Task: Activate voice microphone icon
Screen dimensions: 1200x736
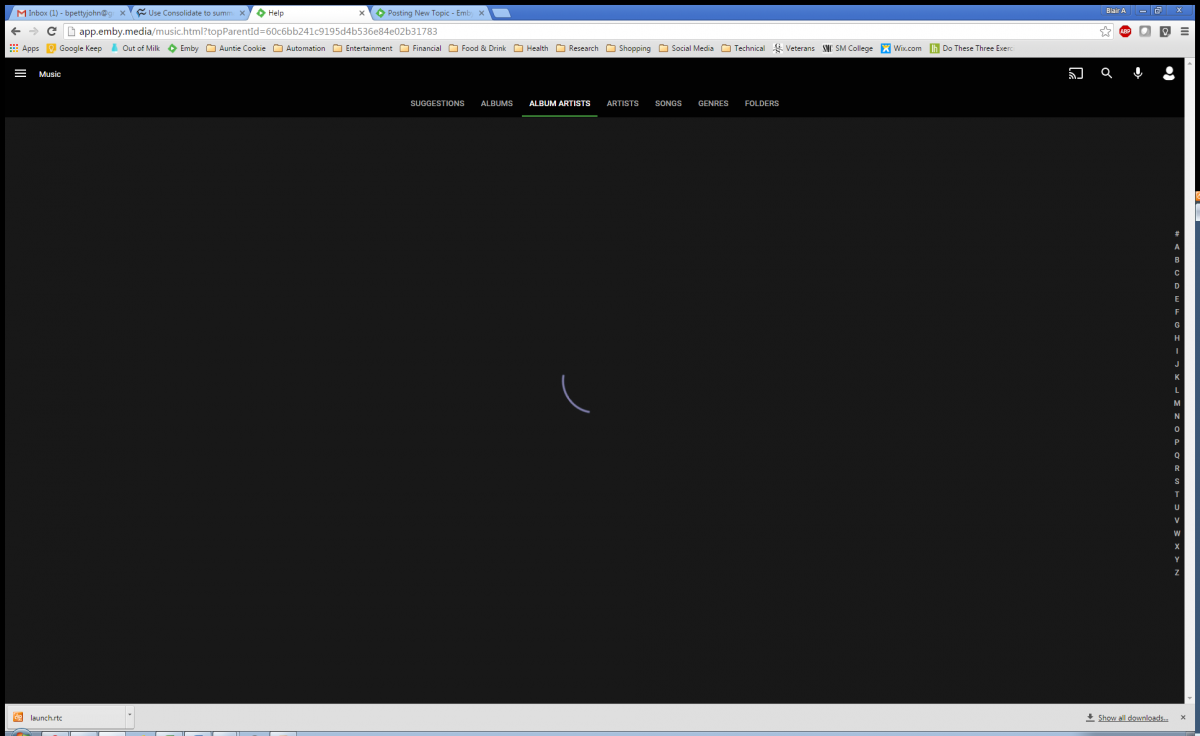Action: 1138,73
